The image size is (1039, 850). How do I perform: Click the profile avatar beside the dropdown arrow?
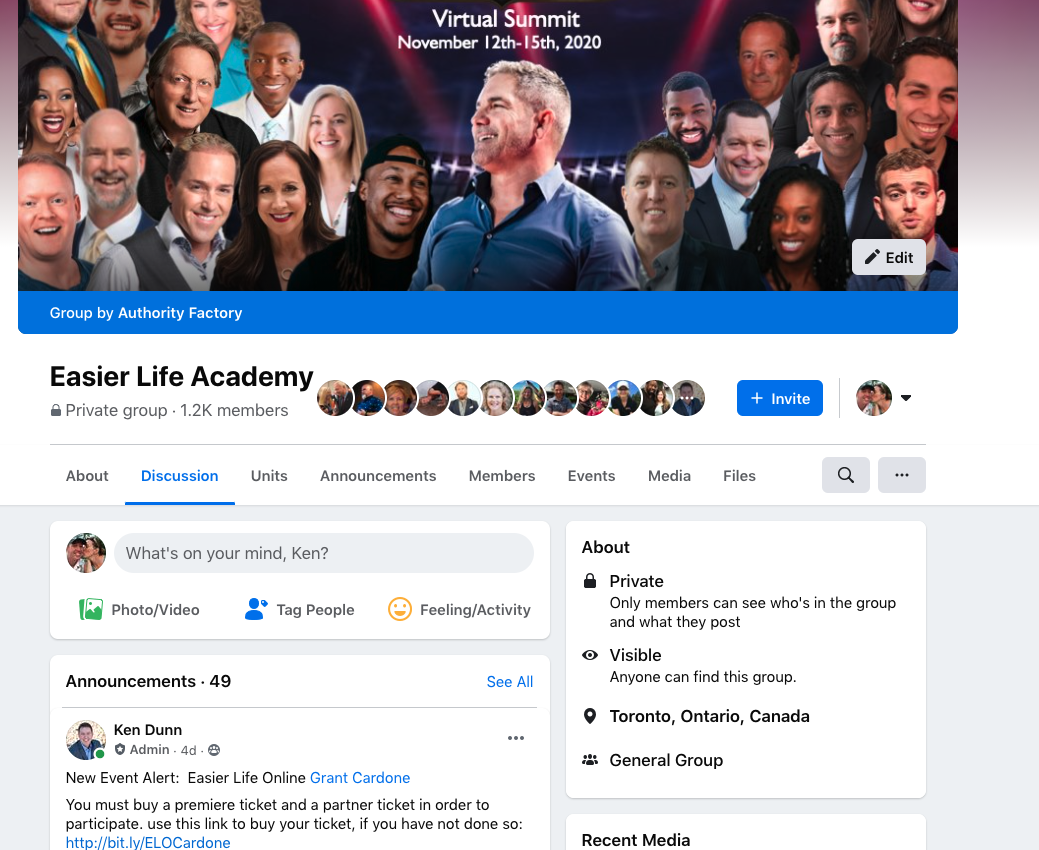point(873,398)
